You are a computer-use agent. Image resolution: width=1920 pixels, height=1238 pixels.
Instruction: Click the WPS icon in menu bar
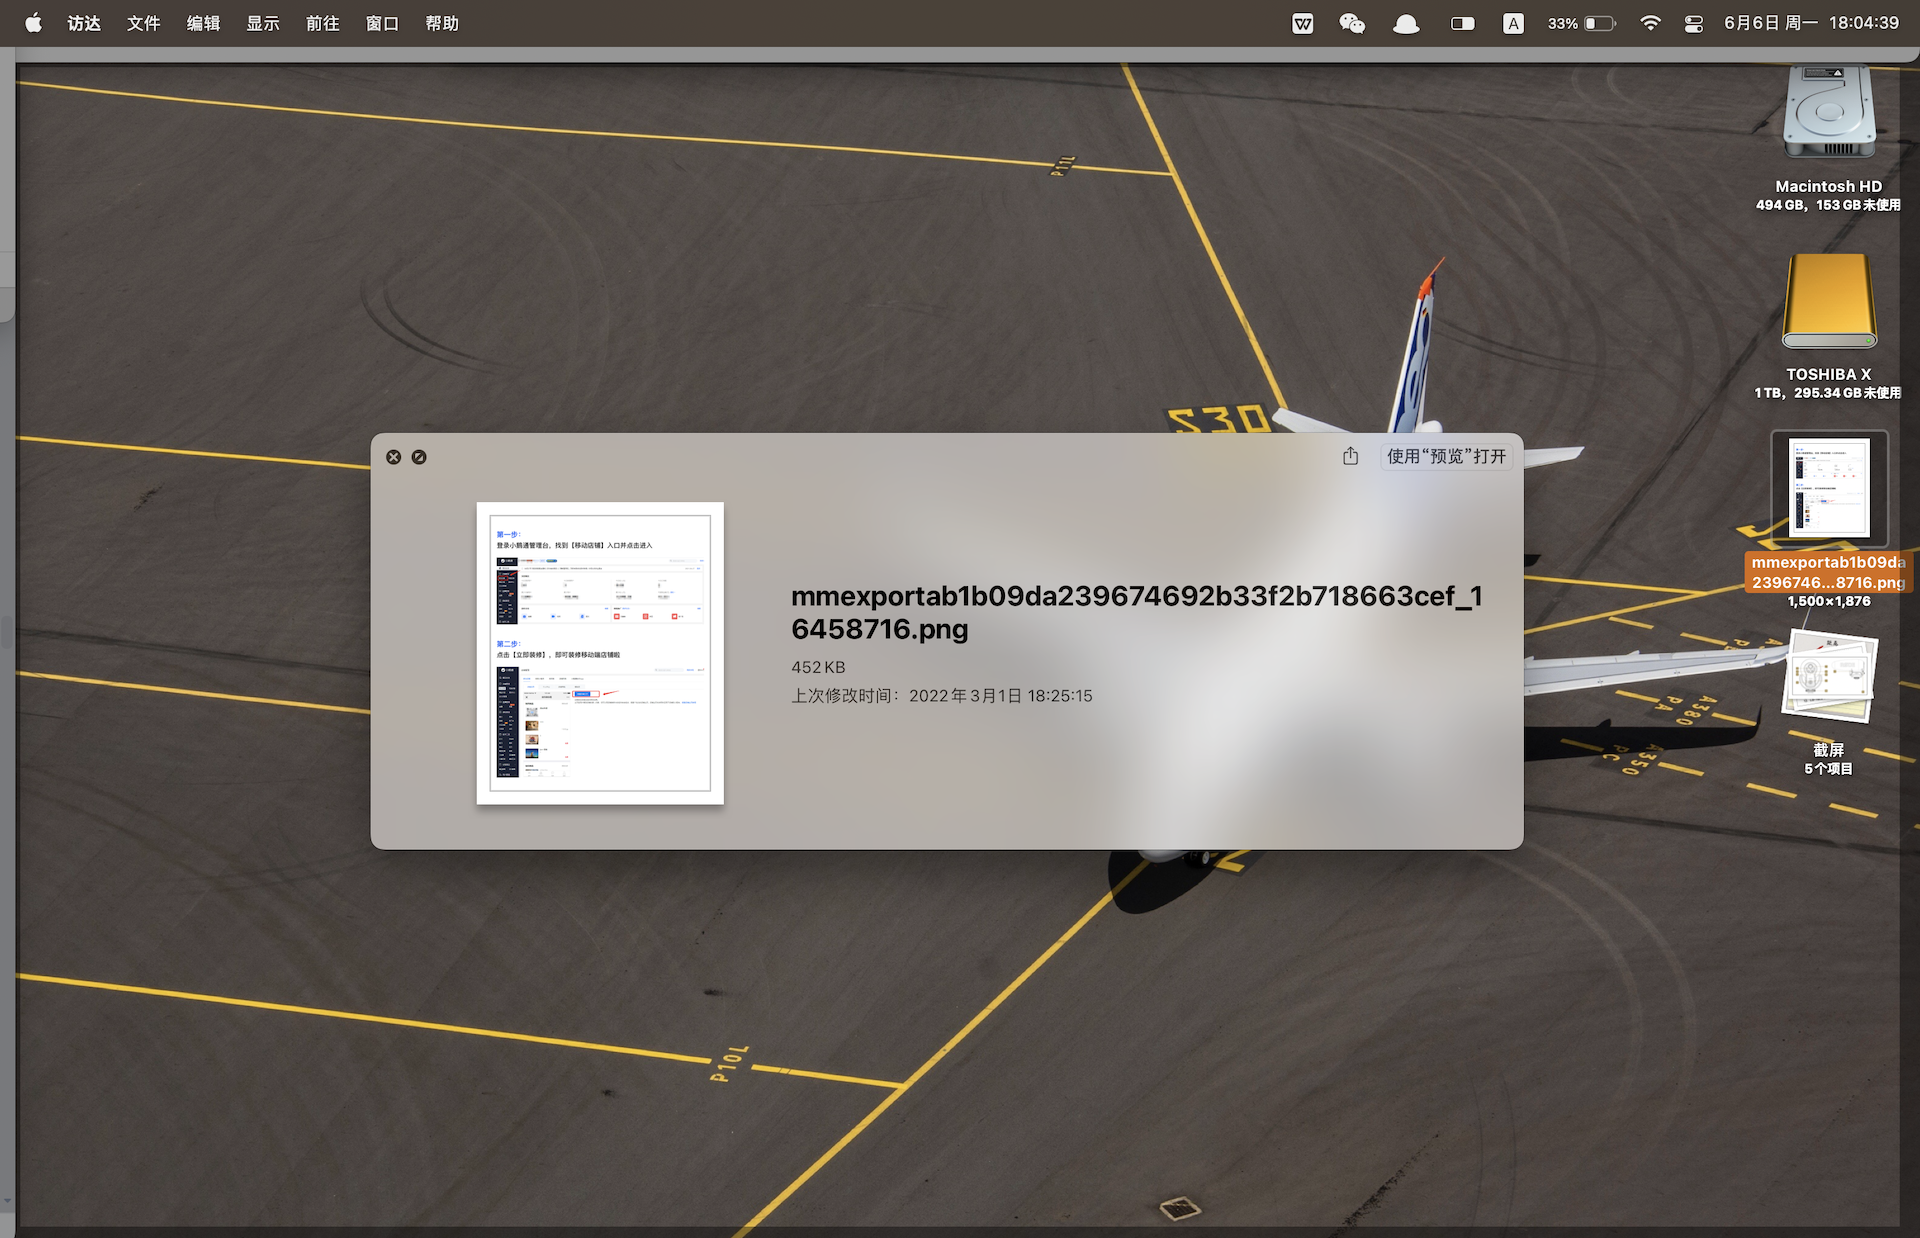pyautogui.click(x=1302, y=23)
